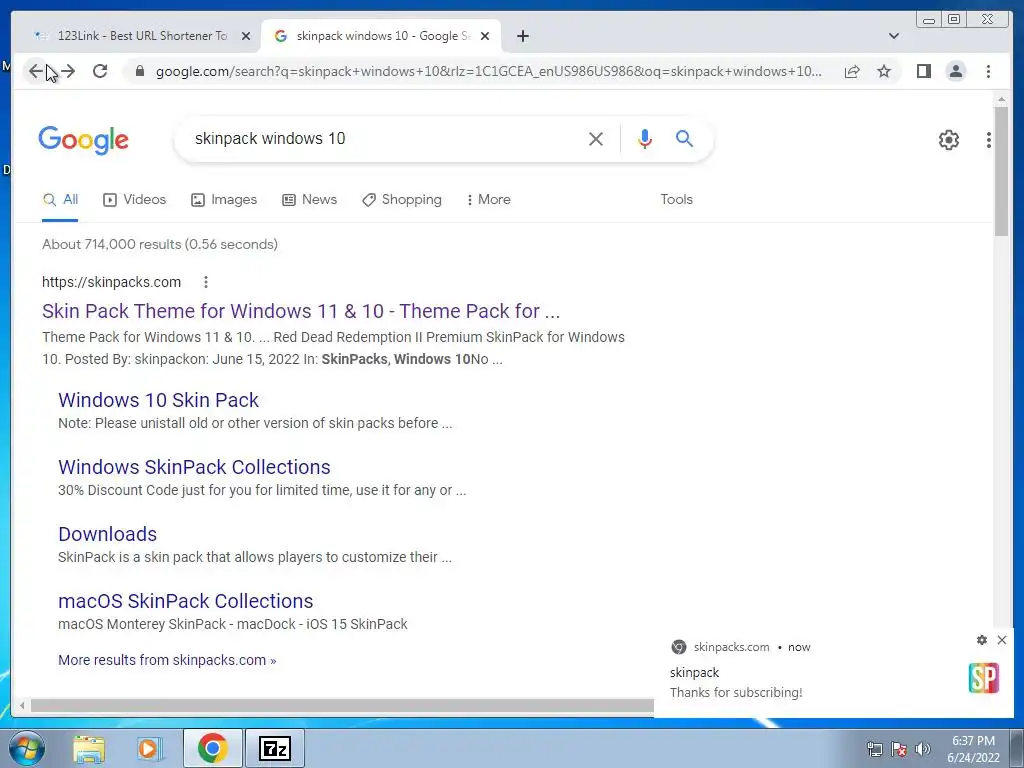
Task: Switch to the Shopping tab
Action: [x=402, y=200]
